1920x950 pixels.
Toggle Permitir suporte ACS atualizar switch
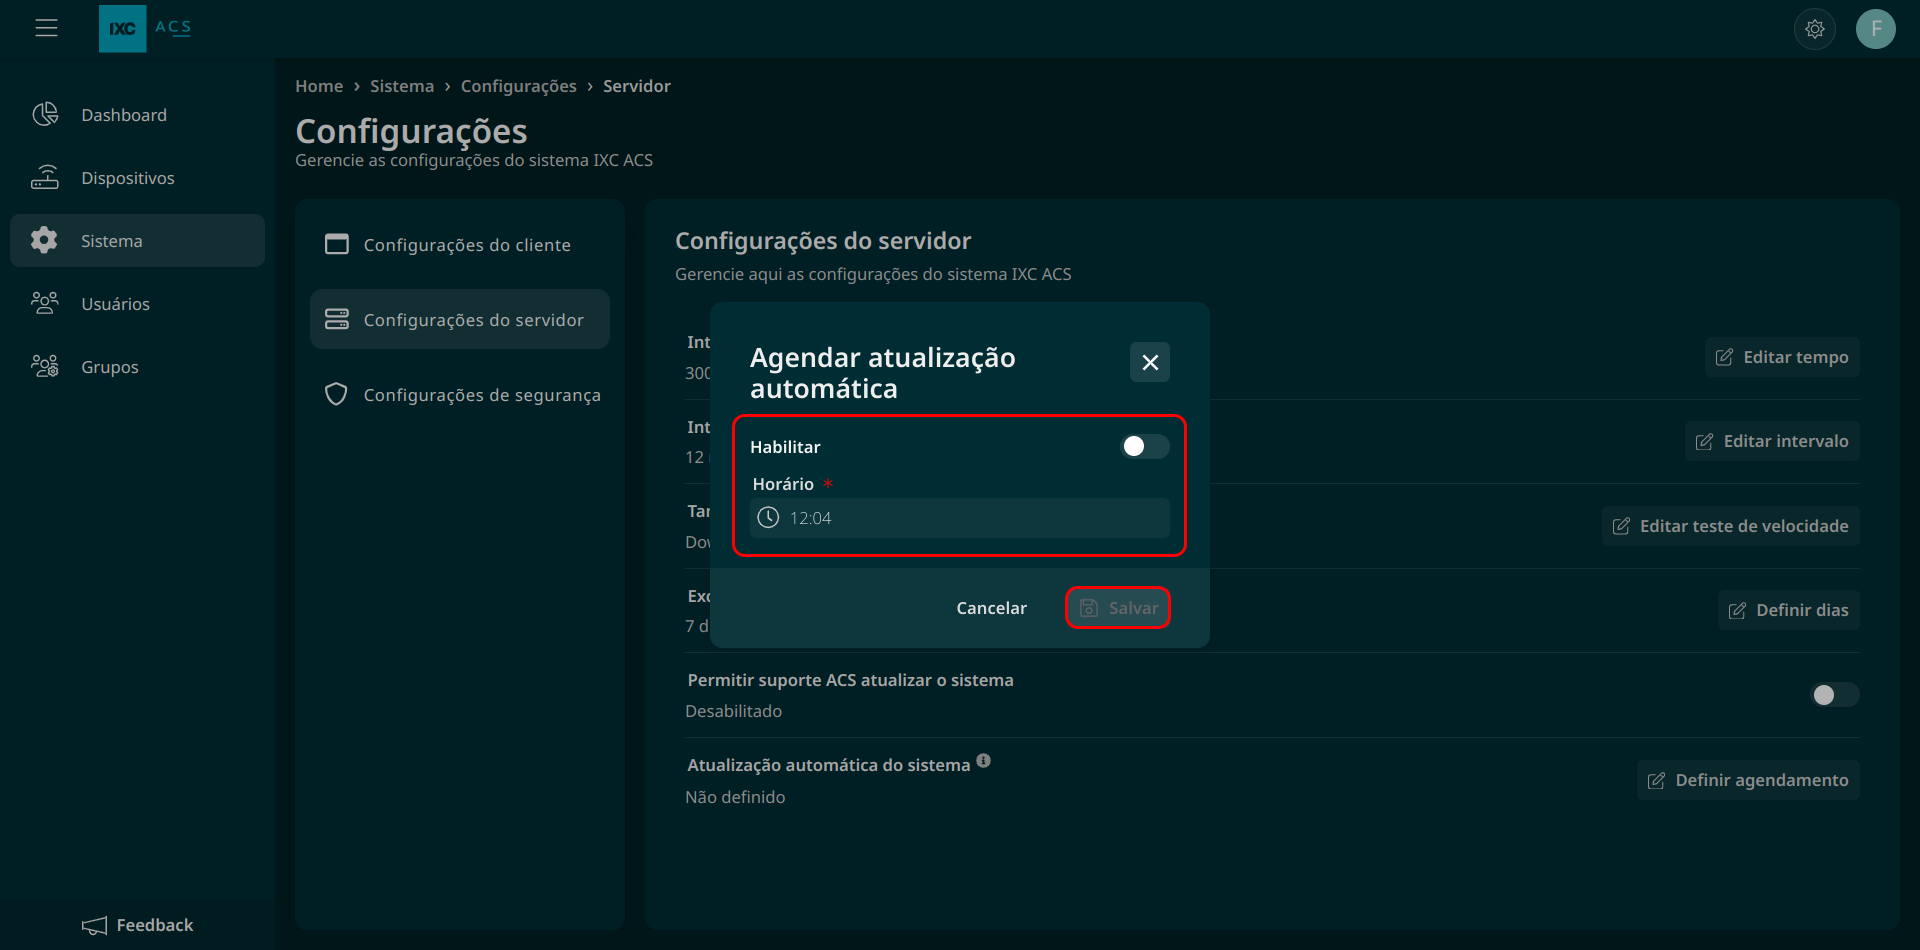point(1834,695)
